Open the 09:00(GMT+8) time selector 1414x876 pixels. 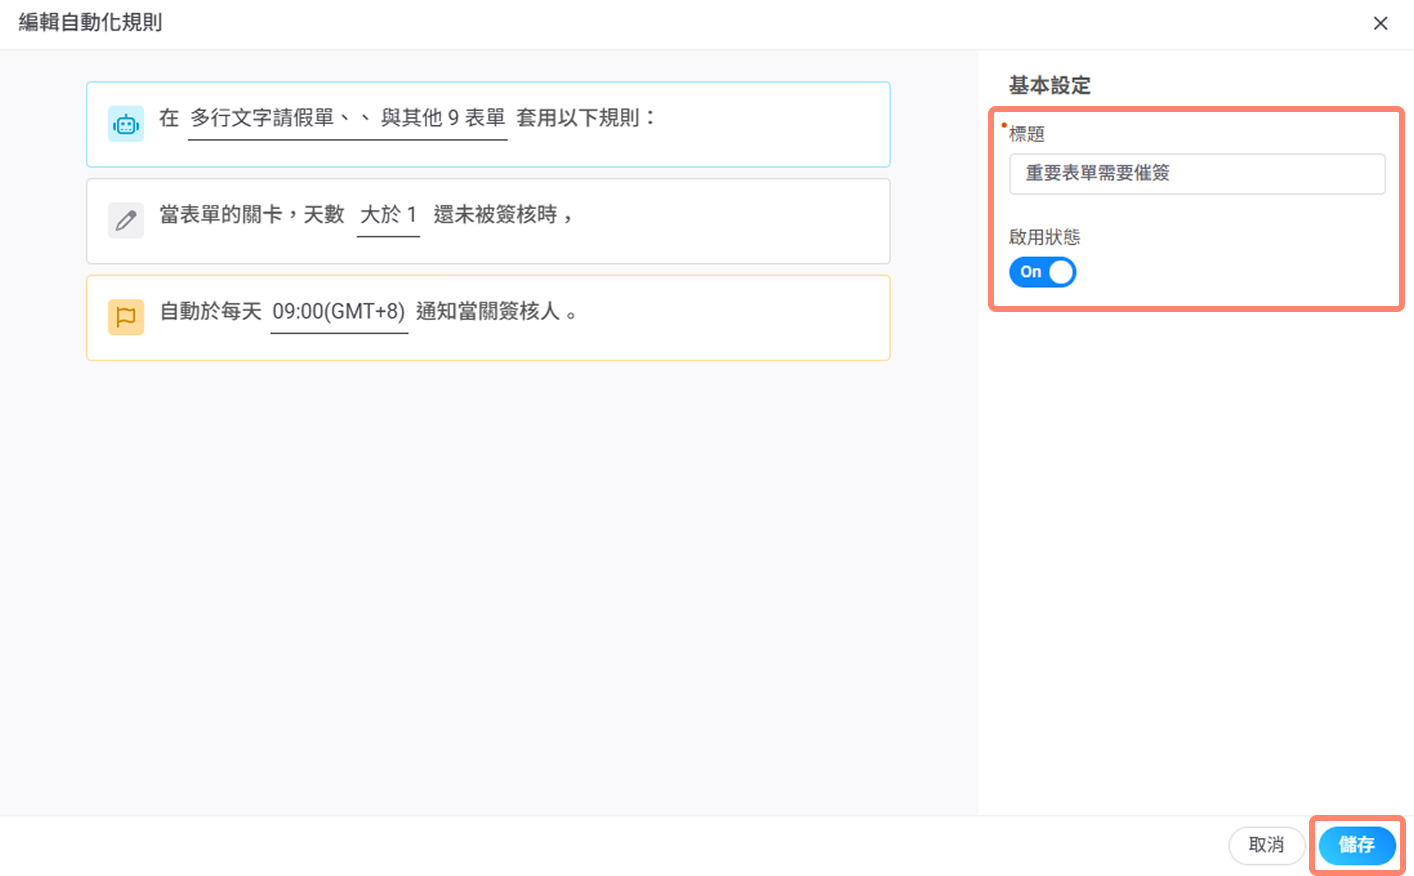click(339, 312)
